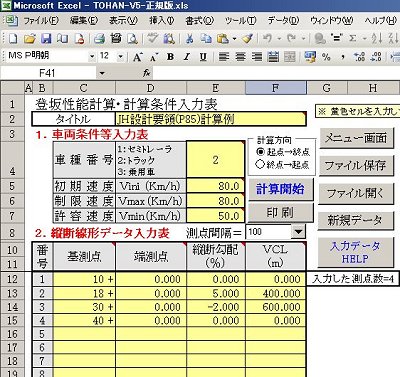Open the 編集(E) menu
The width and height of the screenshot is (400, 377).
pyautogui.click(x=84, y=21)
